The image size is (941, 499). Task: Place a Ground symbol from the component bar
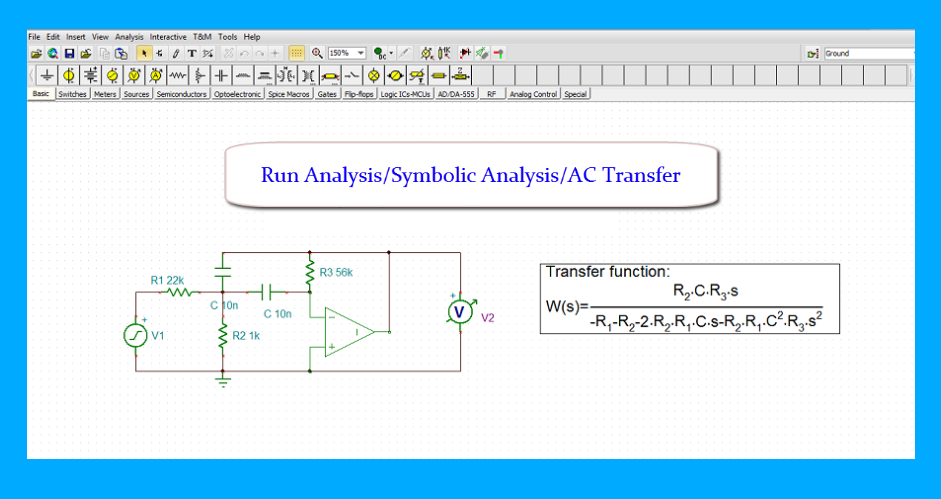tap(47, 76)
